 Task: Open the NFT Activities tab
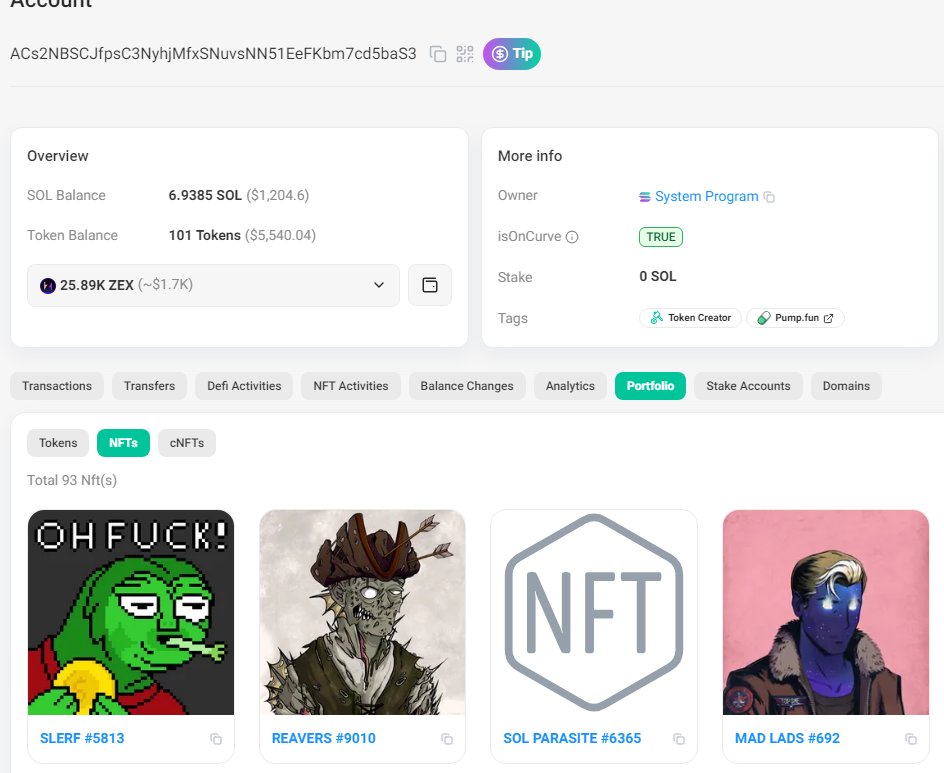pos(350,386)
